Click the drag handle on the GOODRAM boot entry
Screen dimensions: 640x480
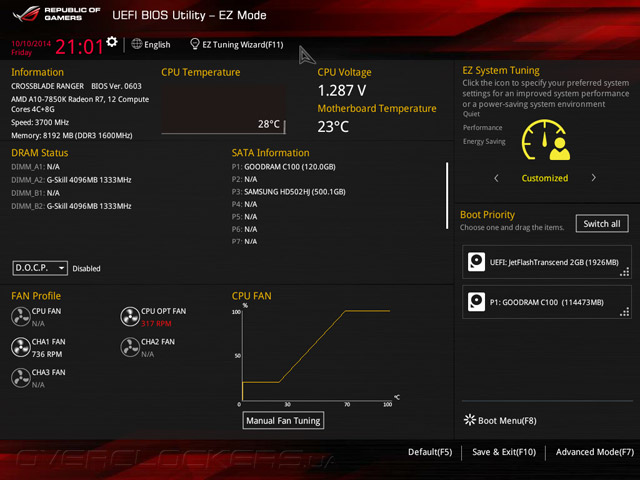click(x=624, y=312)
